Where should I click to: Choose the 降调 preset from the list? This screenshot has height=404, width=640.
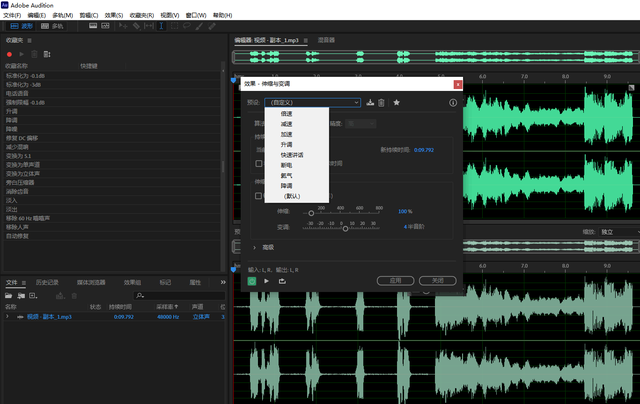(x=297, y=186)
